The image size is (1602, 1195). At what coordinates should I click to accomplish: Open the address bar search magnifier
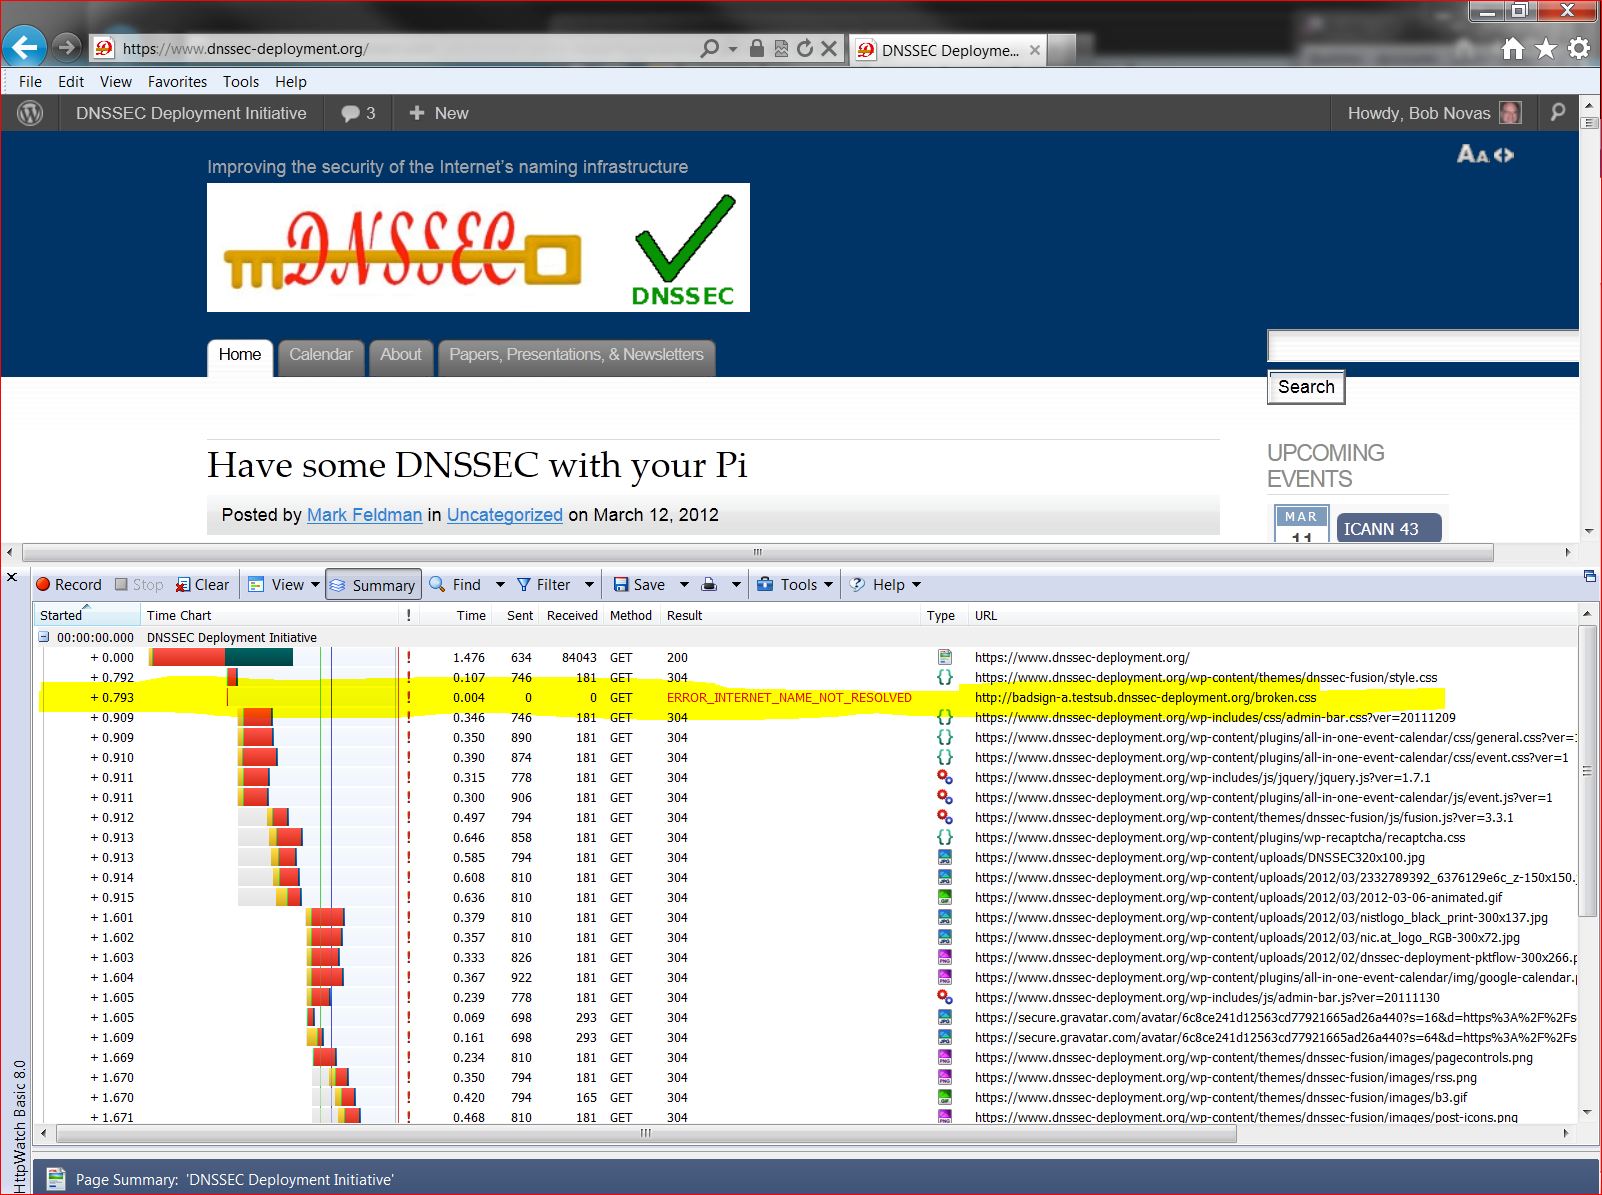pyautogui.click(x=710, y=48)
